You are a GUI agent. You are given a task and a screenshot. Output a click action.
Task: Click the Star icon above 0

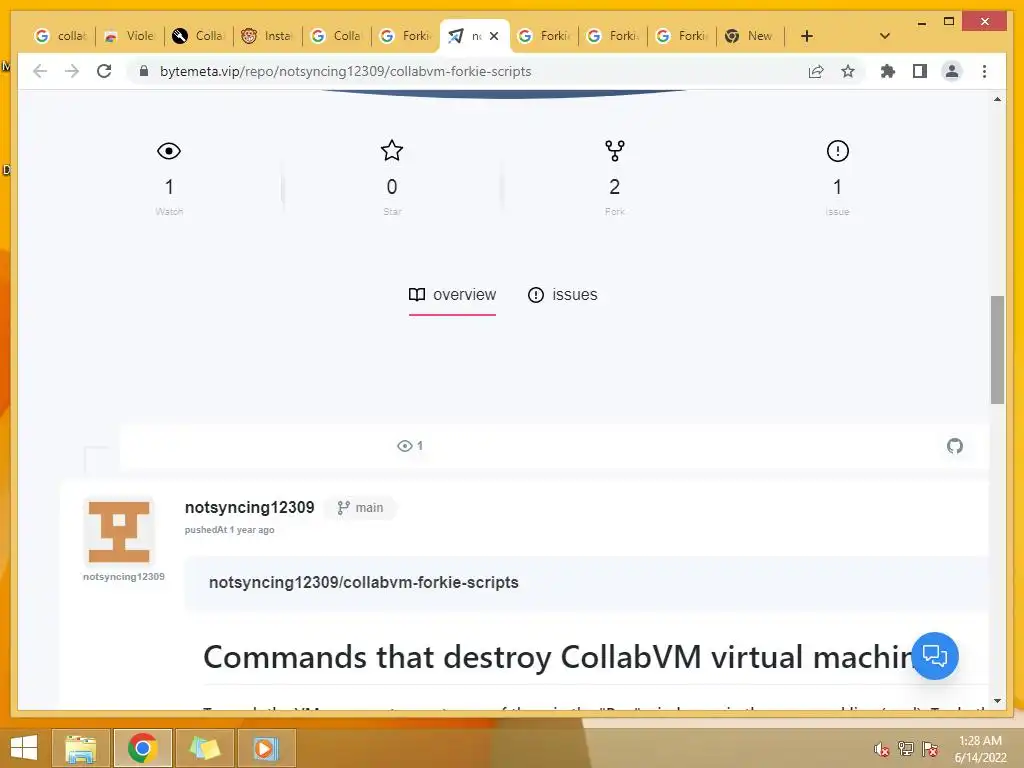tap(392, 150)
